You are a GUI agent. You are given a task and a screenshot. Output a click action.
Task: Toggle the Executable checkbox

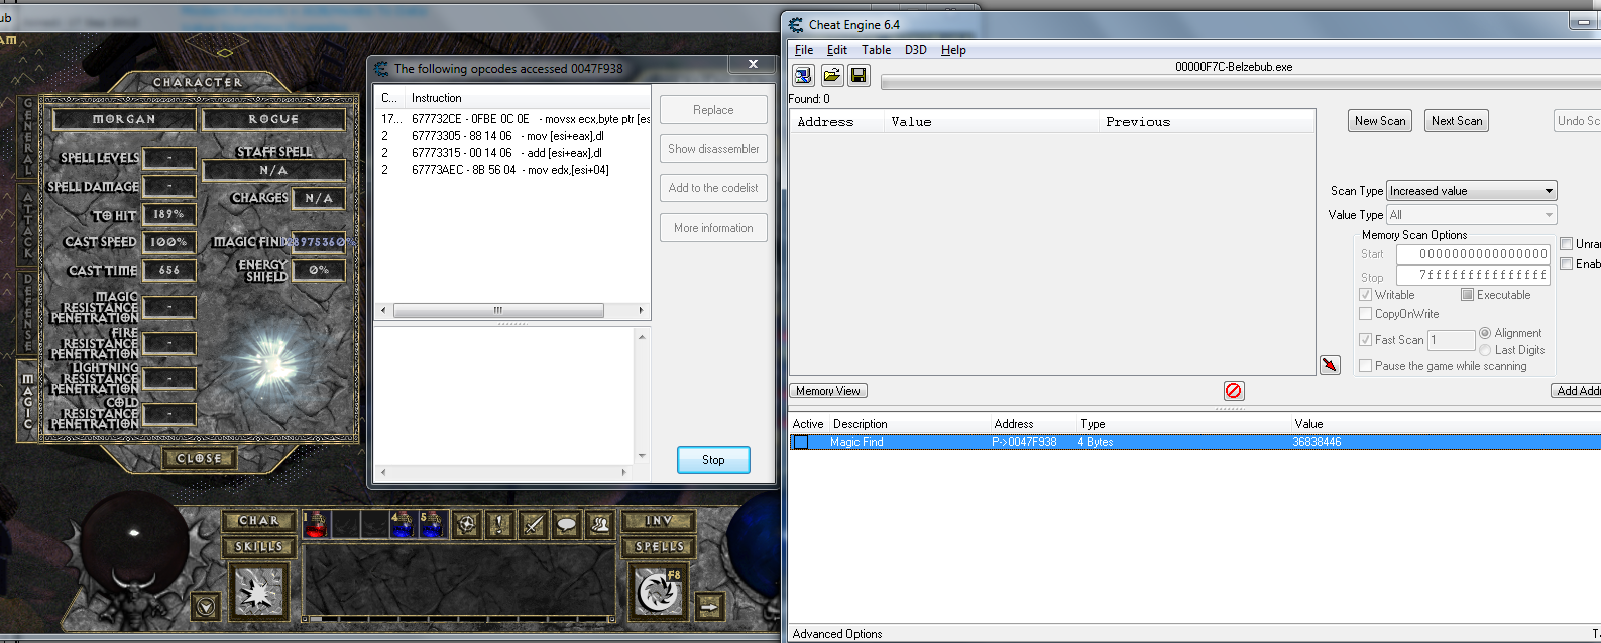tap(1467, 295)
